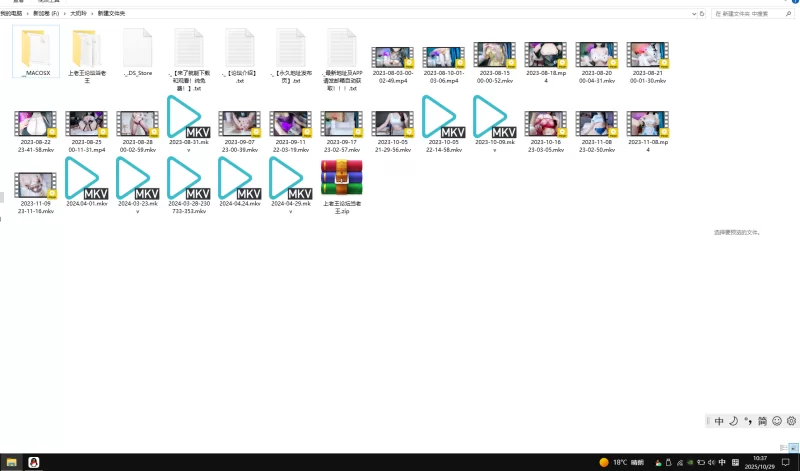The height and width of the screenshot is (471, 800).
Task: Select MKV file 2024.04.24.mkv
Action: (x=240, y=182)
